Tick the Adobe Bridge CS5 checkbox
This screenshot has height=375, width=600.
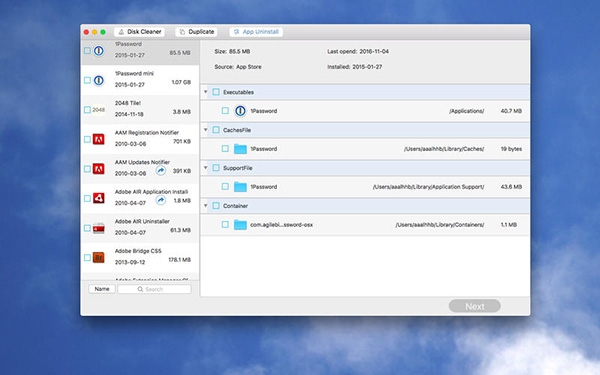tap(87, 258)
